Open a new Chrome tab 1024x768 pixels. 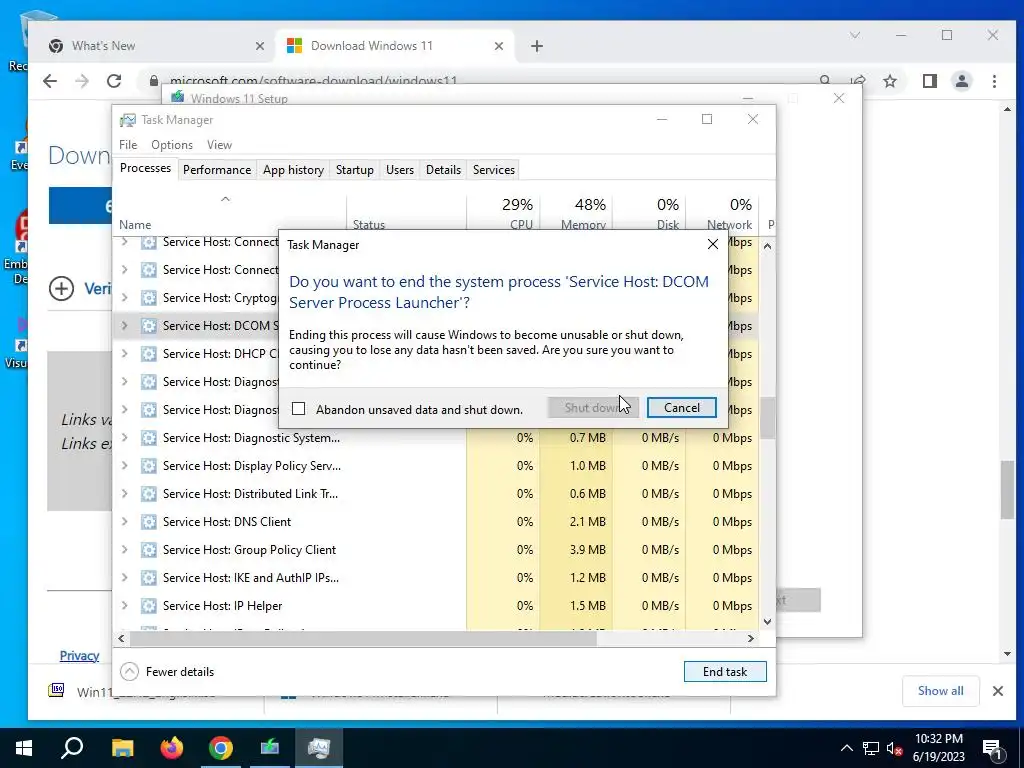537,46
